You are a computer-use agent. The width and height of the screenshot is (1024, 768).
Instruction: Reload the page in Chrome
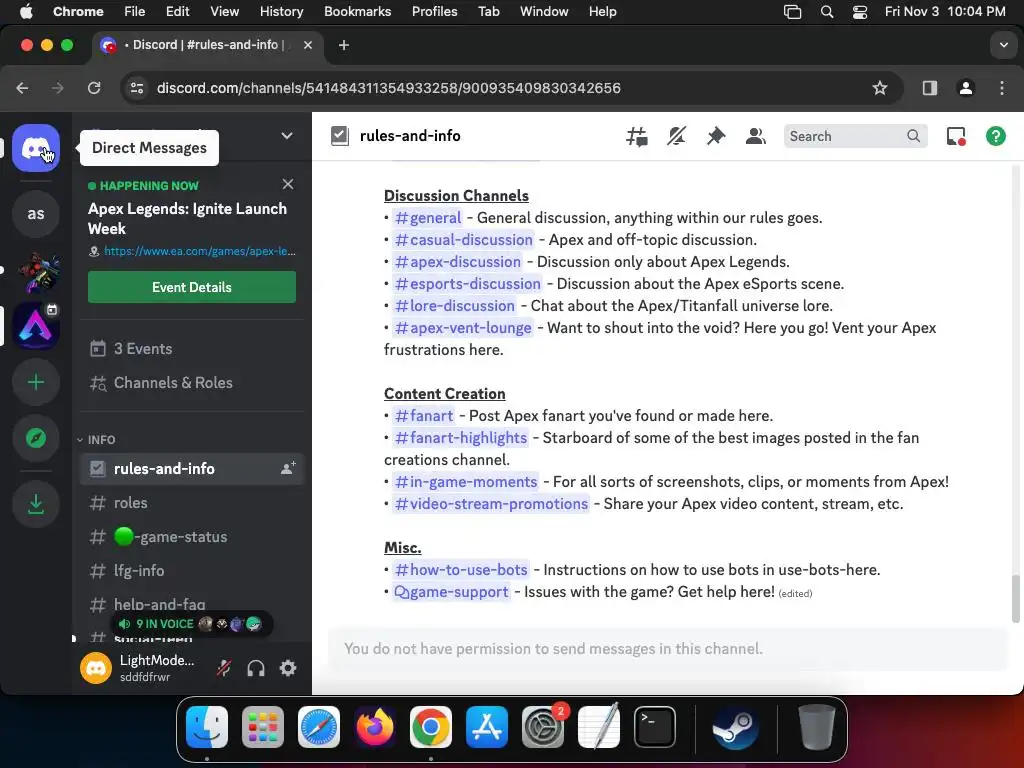(x=94, y=88)
